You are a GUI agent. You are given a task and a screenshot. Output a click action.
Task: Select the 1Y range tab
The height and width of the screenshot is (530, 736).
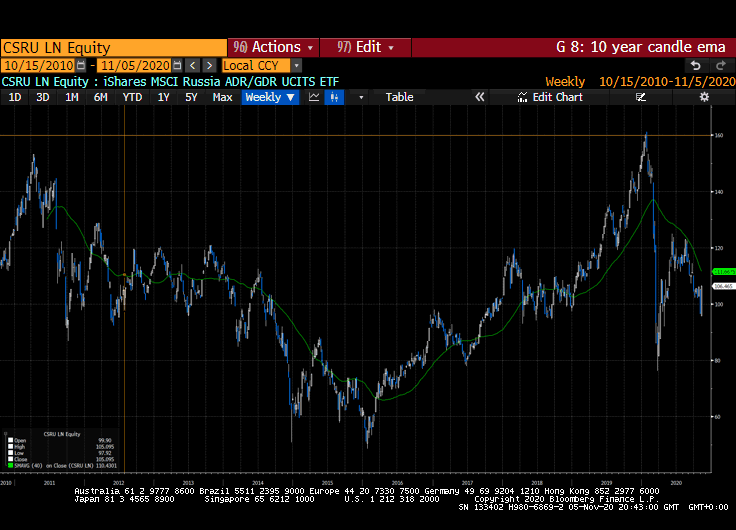pos(163,97)
